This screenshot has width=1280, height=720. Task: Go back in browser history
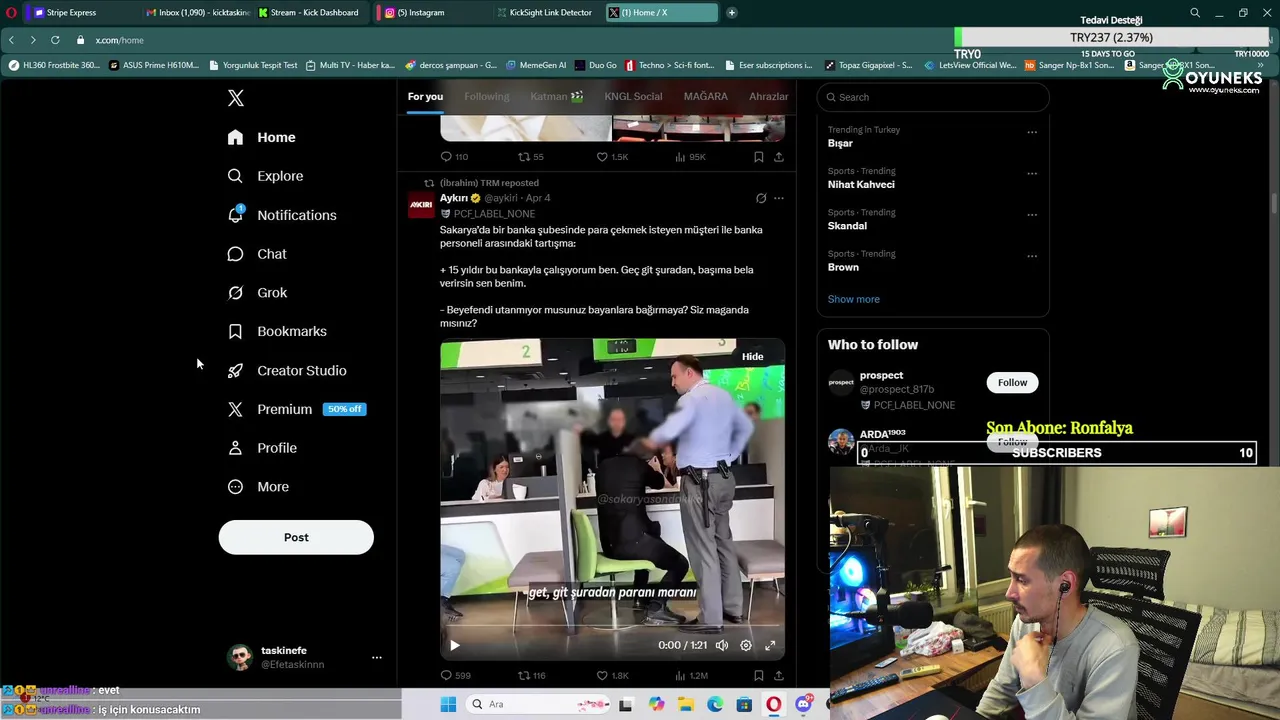click(11, 40)
